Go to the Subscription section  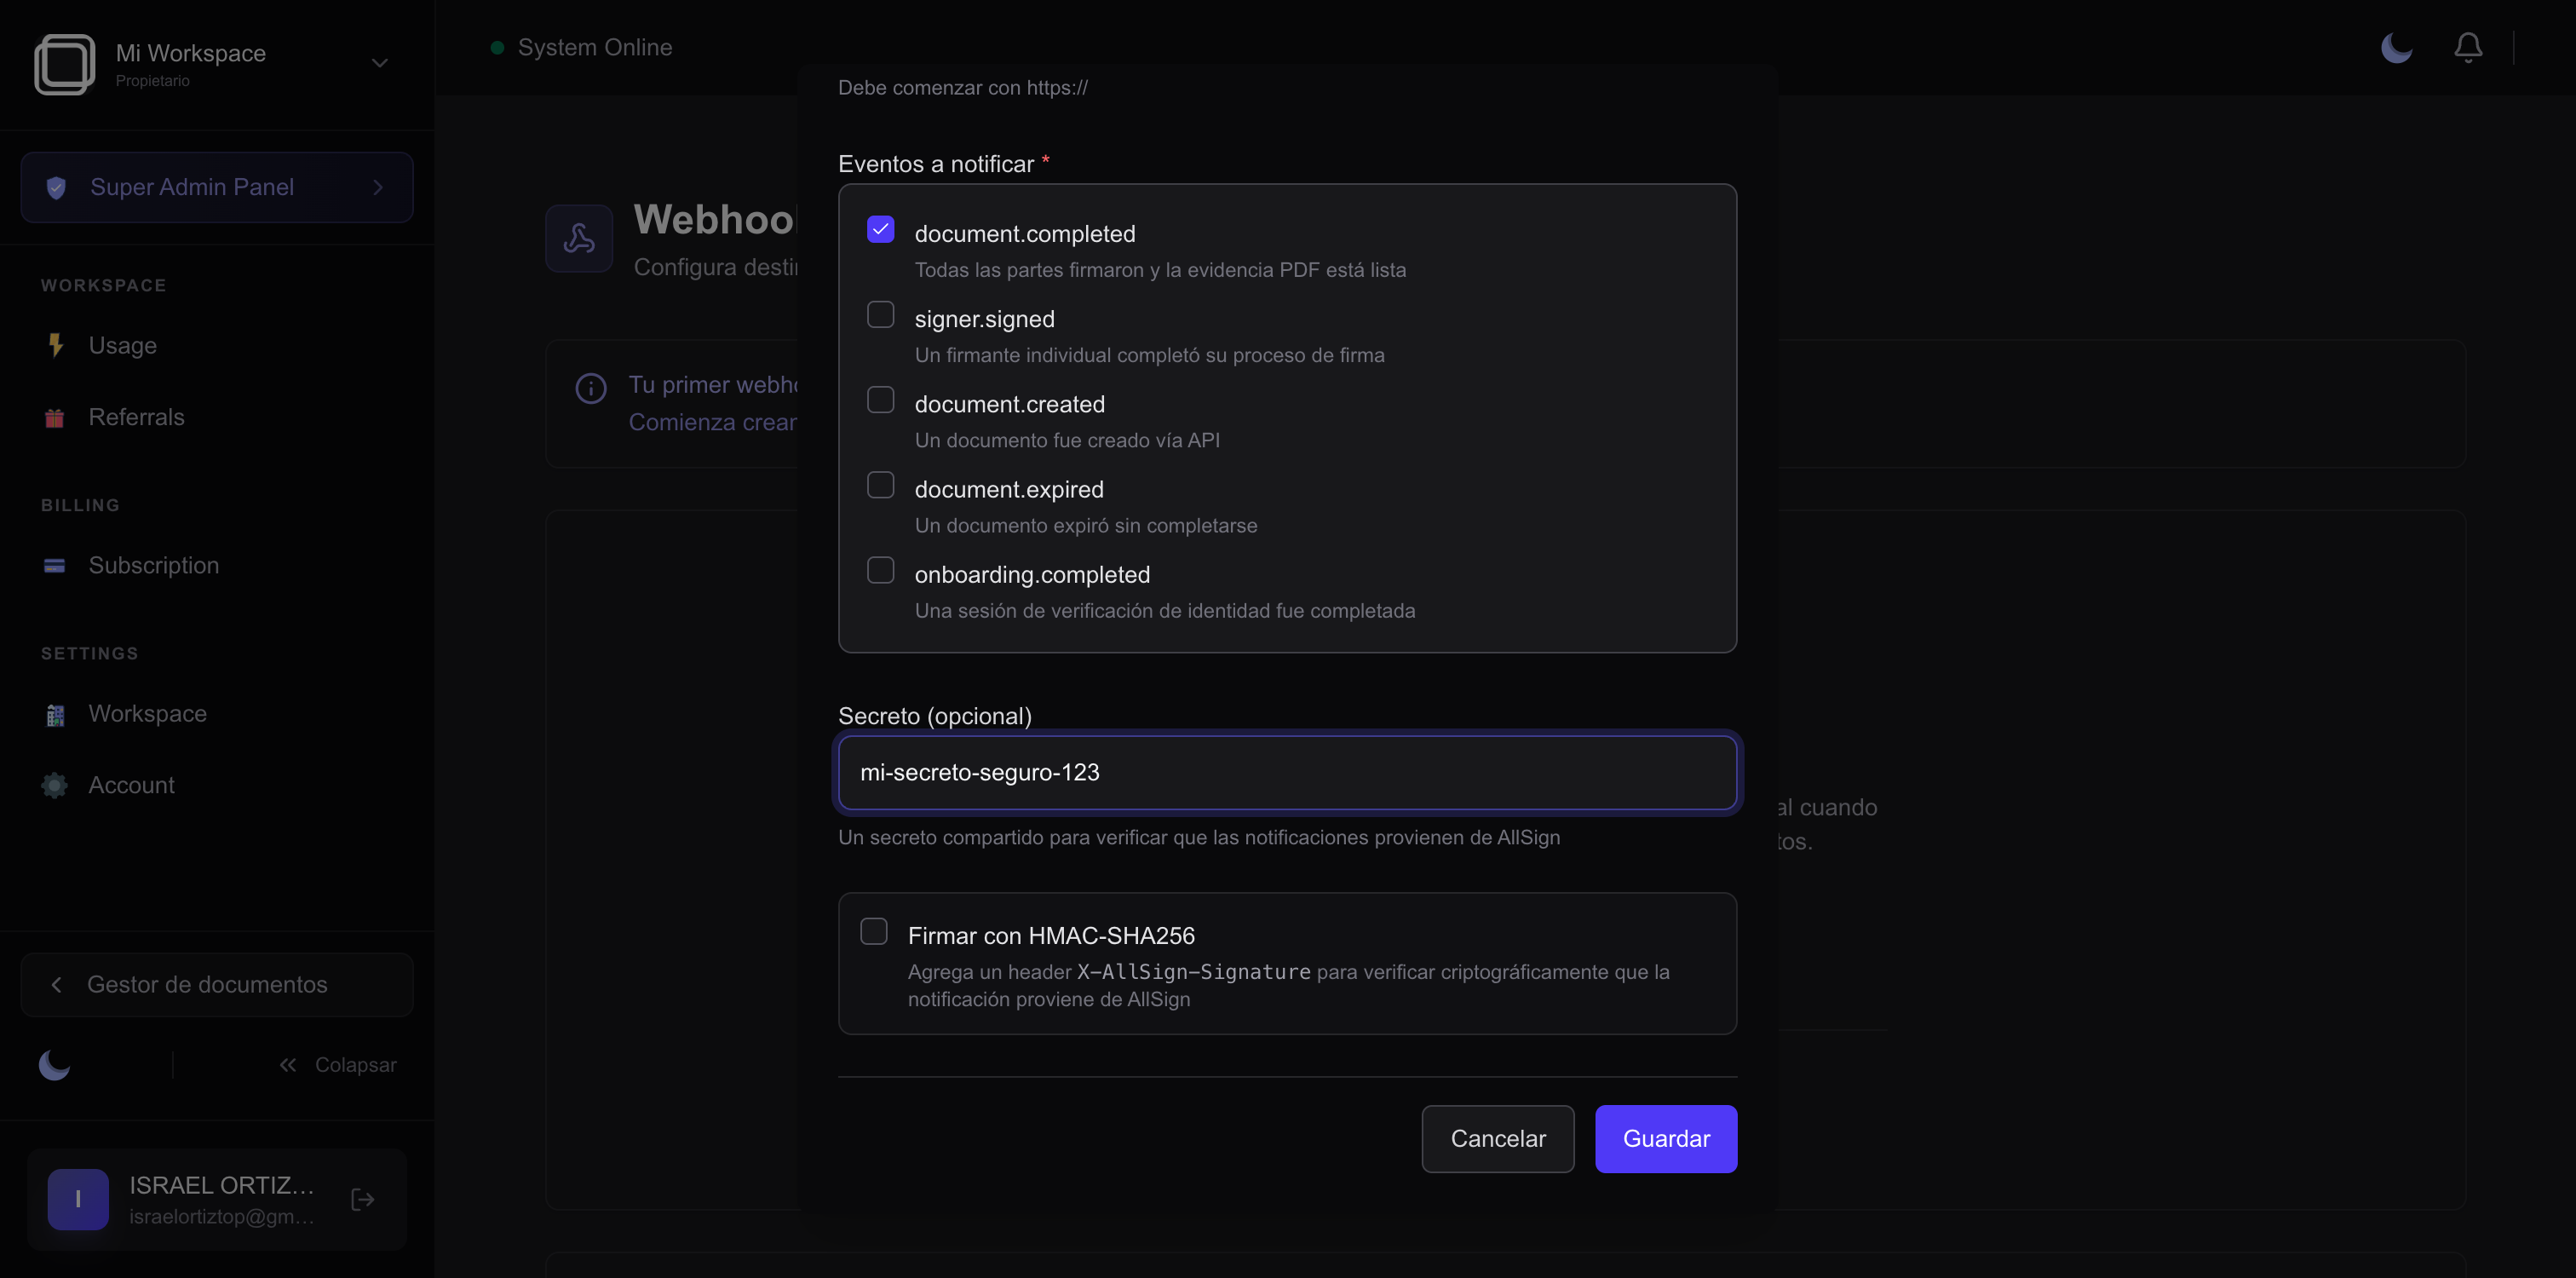tap(153, 565)
